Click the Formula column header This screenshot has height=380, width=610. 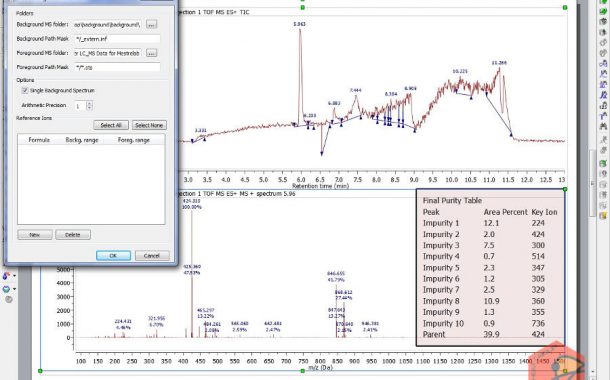tap(39, 140)
